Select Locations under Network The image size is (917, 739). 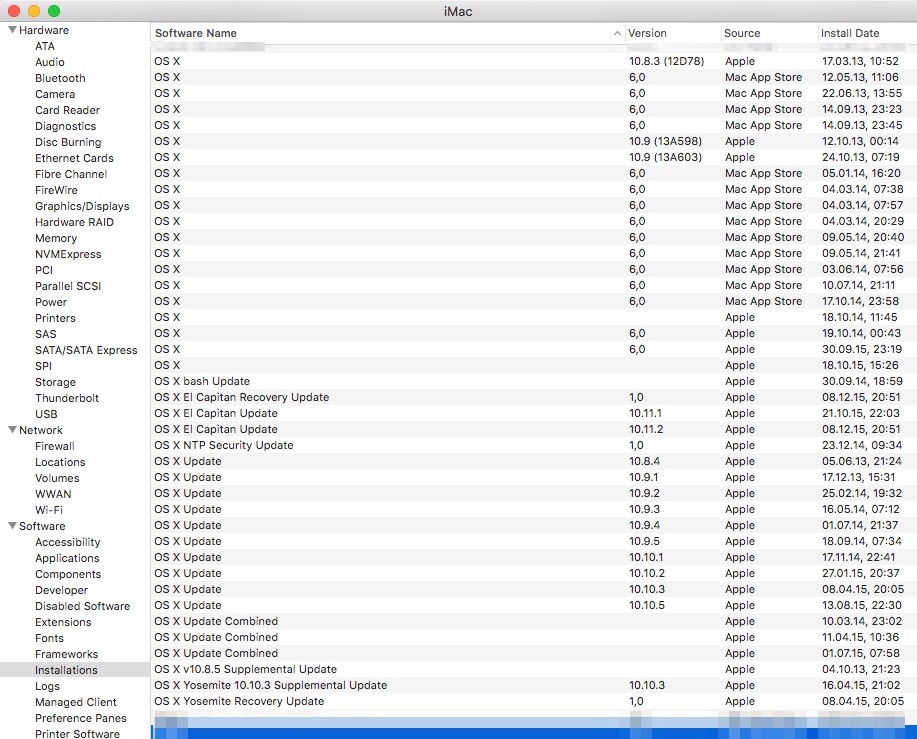[60, 462]
